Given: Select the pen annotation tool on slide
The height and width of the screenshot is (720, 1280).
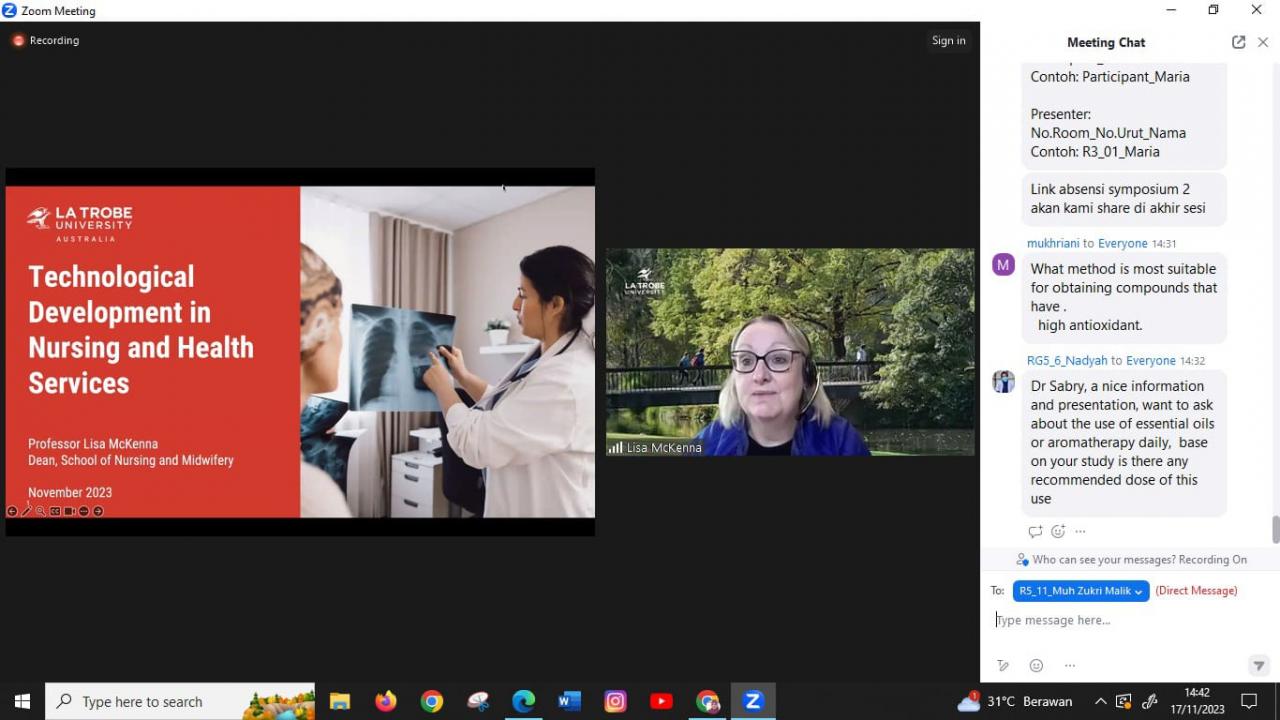Looking at the screenshot, I should click(x=26, y=511).
